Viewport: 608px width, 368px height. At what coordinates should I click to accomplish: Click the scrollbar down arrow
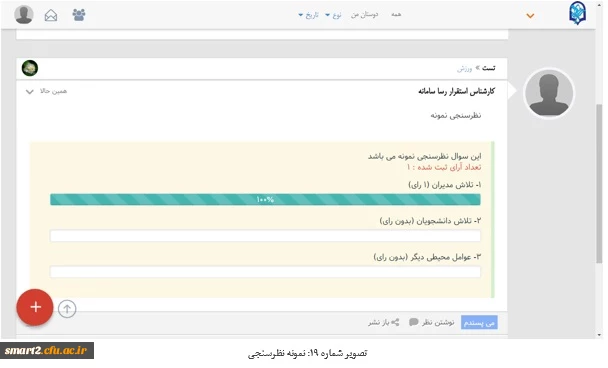[600, 335]
